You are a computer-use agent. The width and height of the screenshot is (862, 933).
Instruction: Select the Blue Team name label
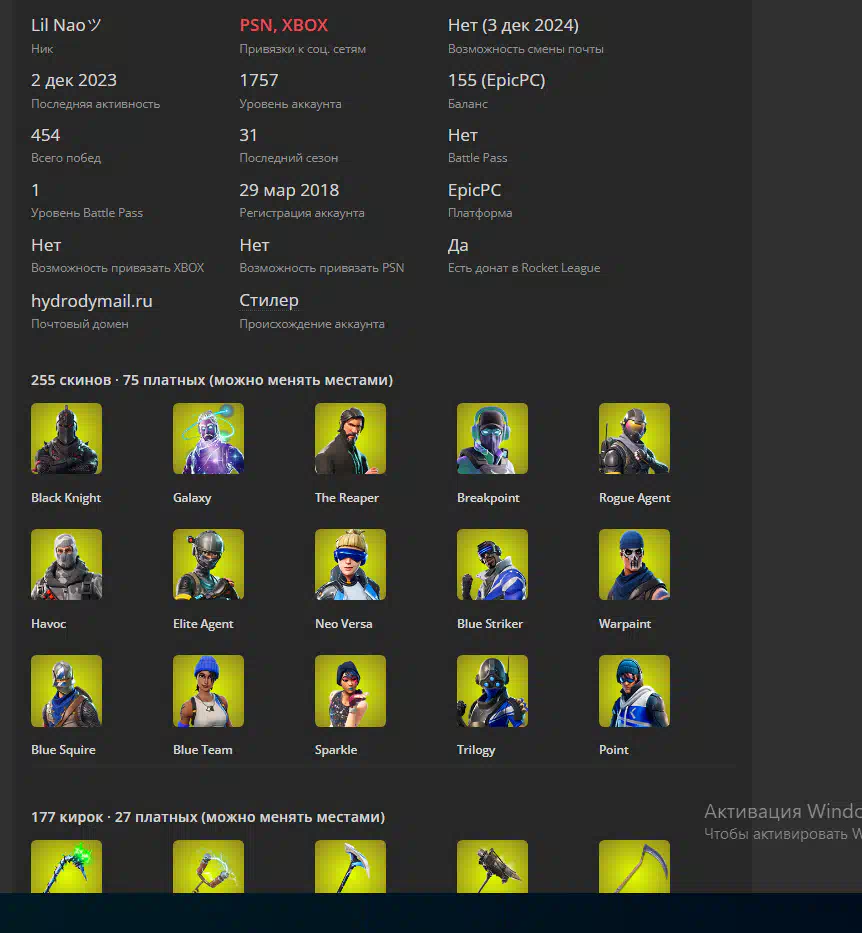point(202,750)
